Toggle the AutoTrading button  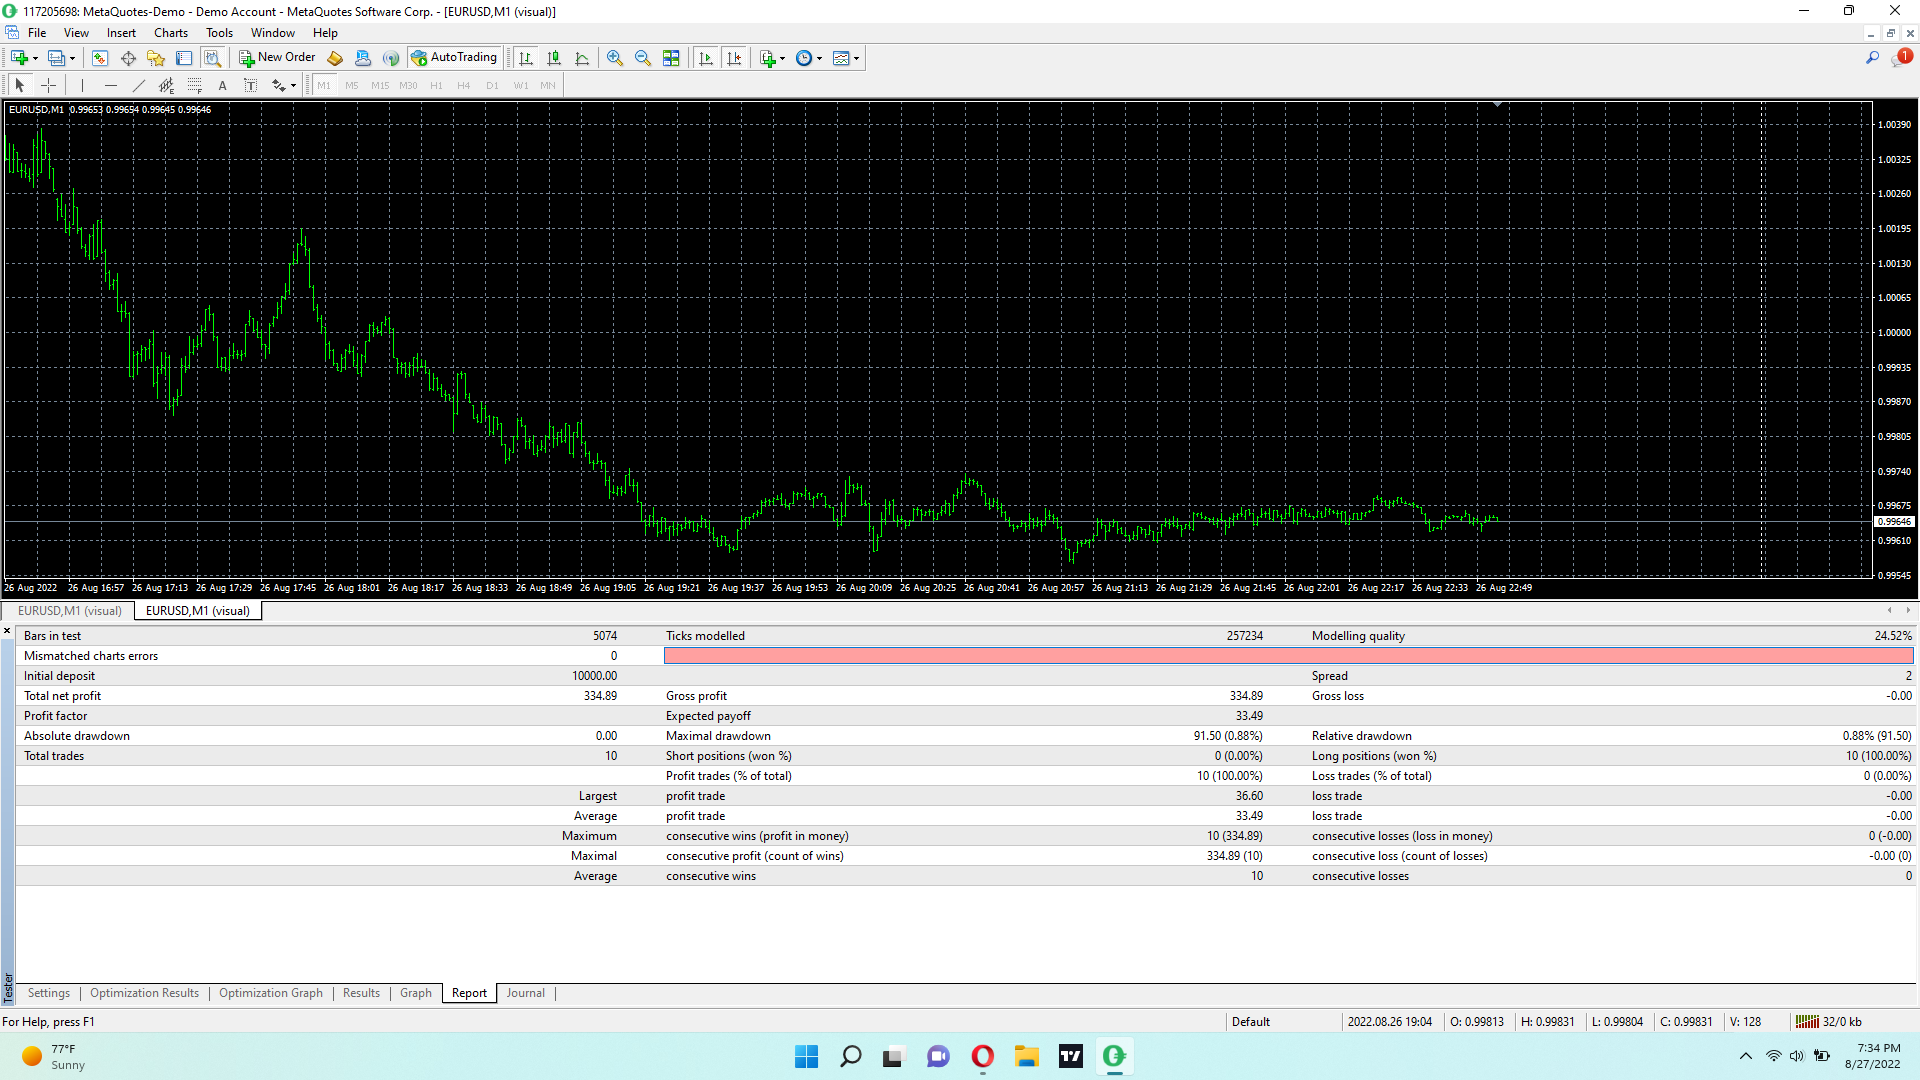point(454,58)
